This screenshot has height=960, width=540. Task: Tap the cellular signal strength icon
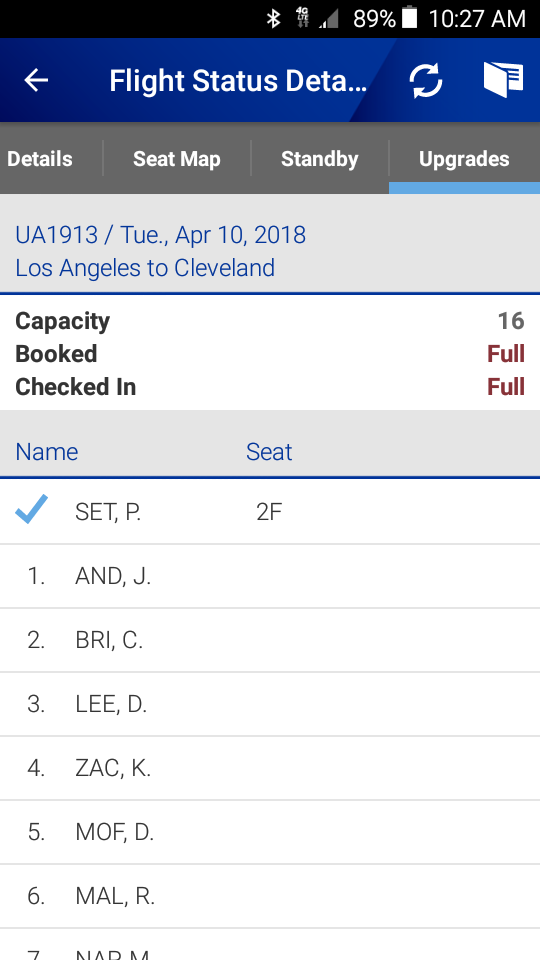[329, 20]
